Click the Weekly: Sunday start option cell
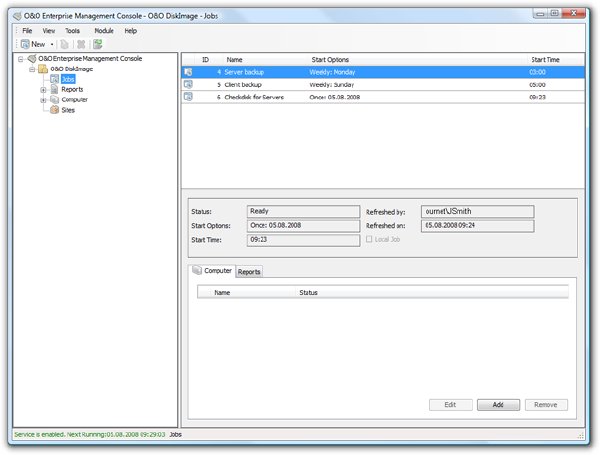Viewport: 600px width, 455px height. pyautogui.click(x=331, y=85)
